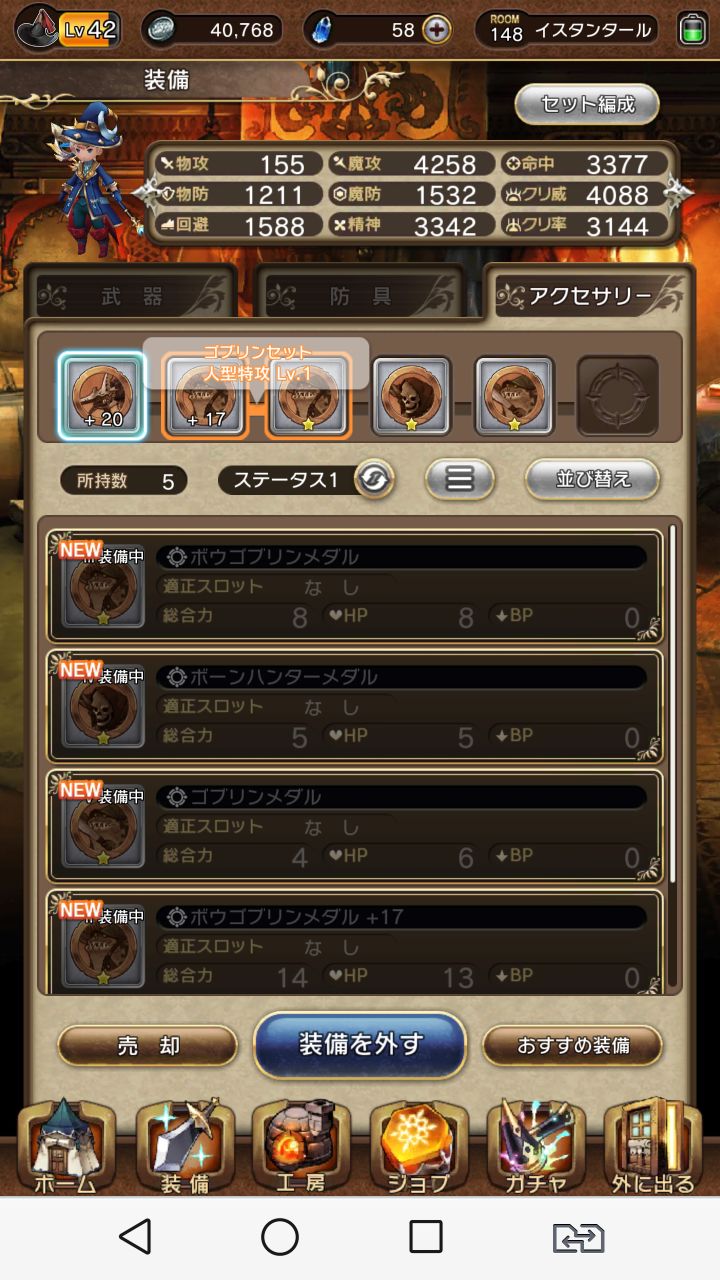The image size is (720, 1280).
Task: Select the ボーンハンターメダル list entry
Action: 355,707
